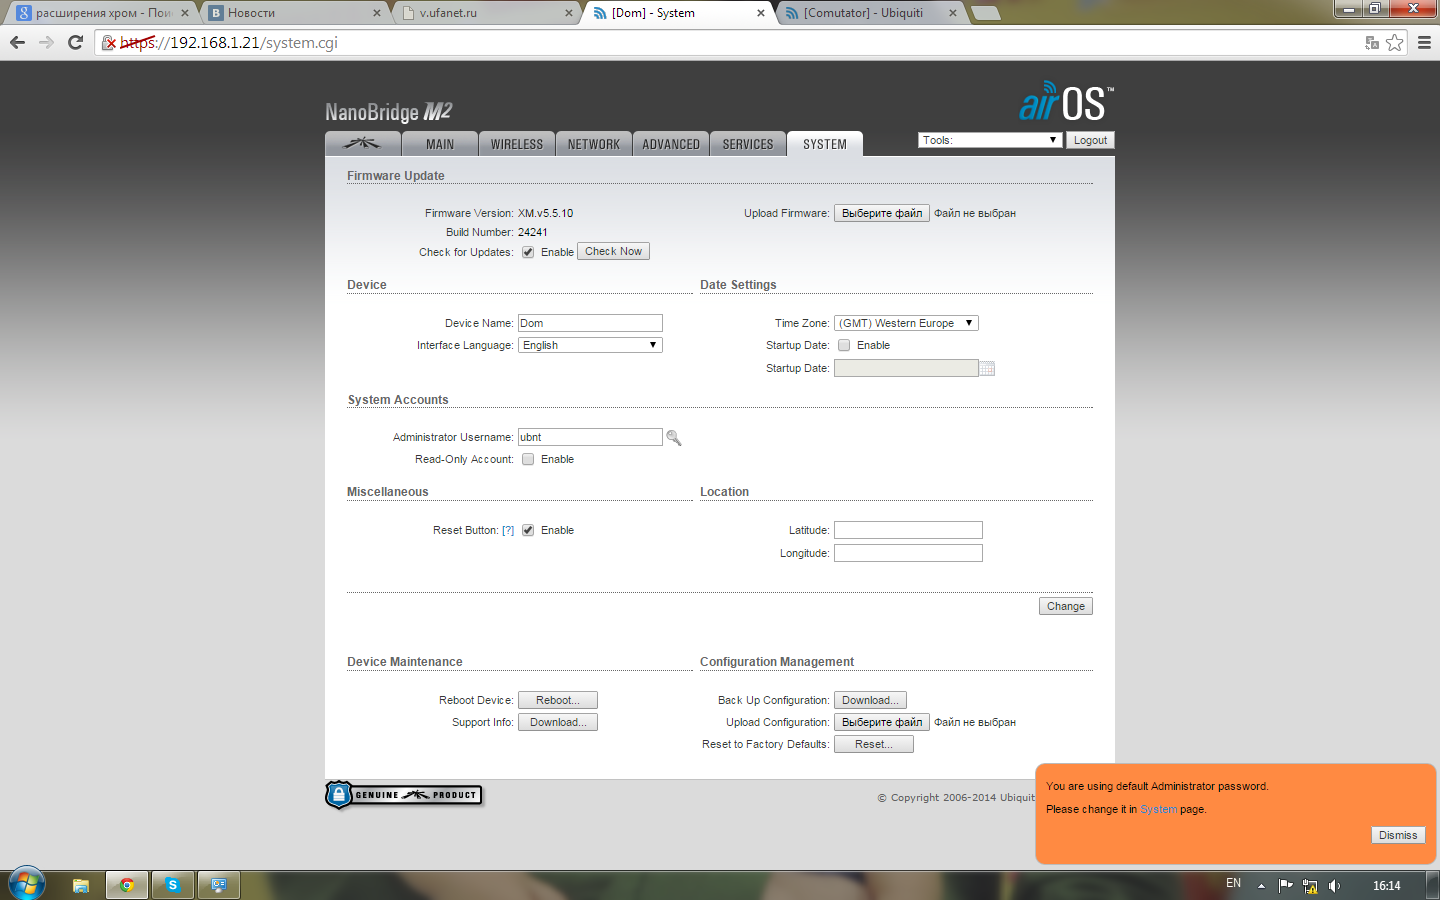The width and height of the screenshot is (1440, 900).
Task: Click Check Now for firmware updates
Action: click(x=613, y=251)
